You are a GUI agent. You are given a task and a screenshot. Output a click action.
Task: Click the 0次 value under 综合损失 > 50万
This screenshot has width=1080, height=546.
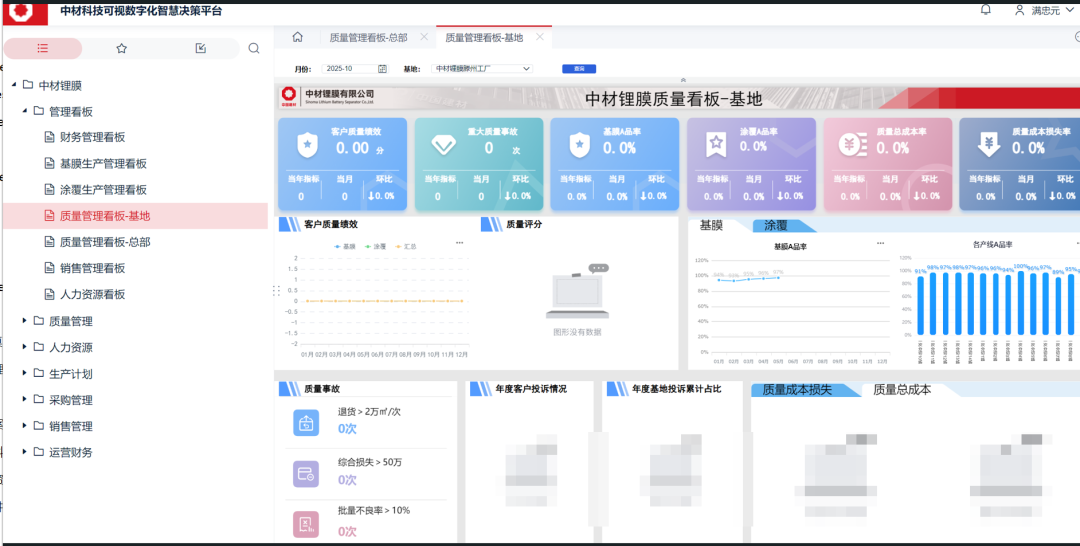coord(347,480)
